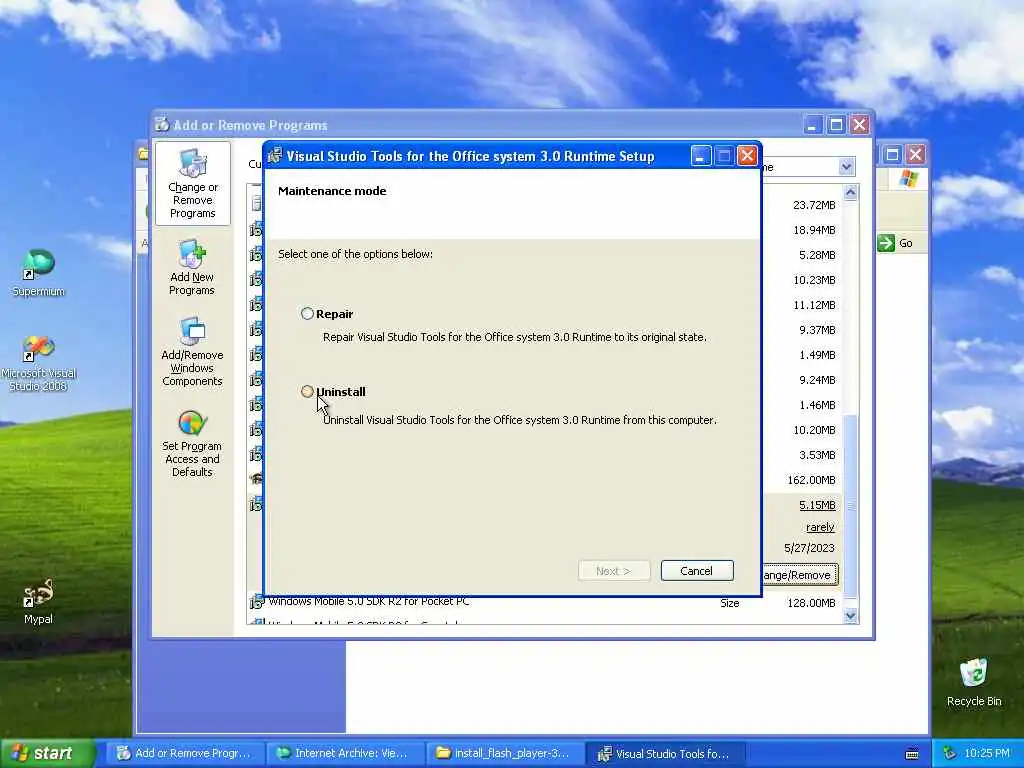The image size is (1024, 768).
Task: Click the Cancel button in Setup dialog
Action: (x=697, y=571)
